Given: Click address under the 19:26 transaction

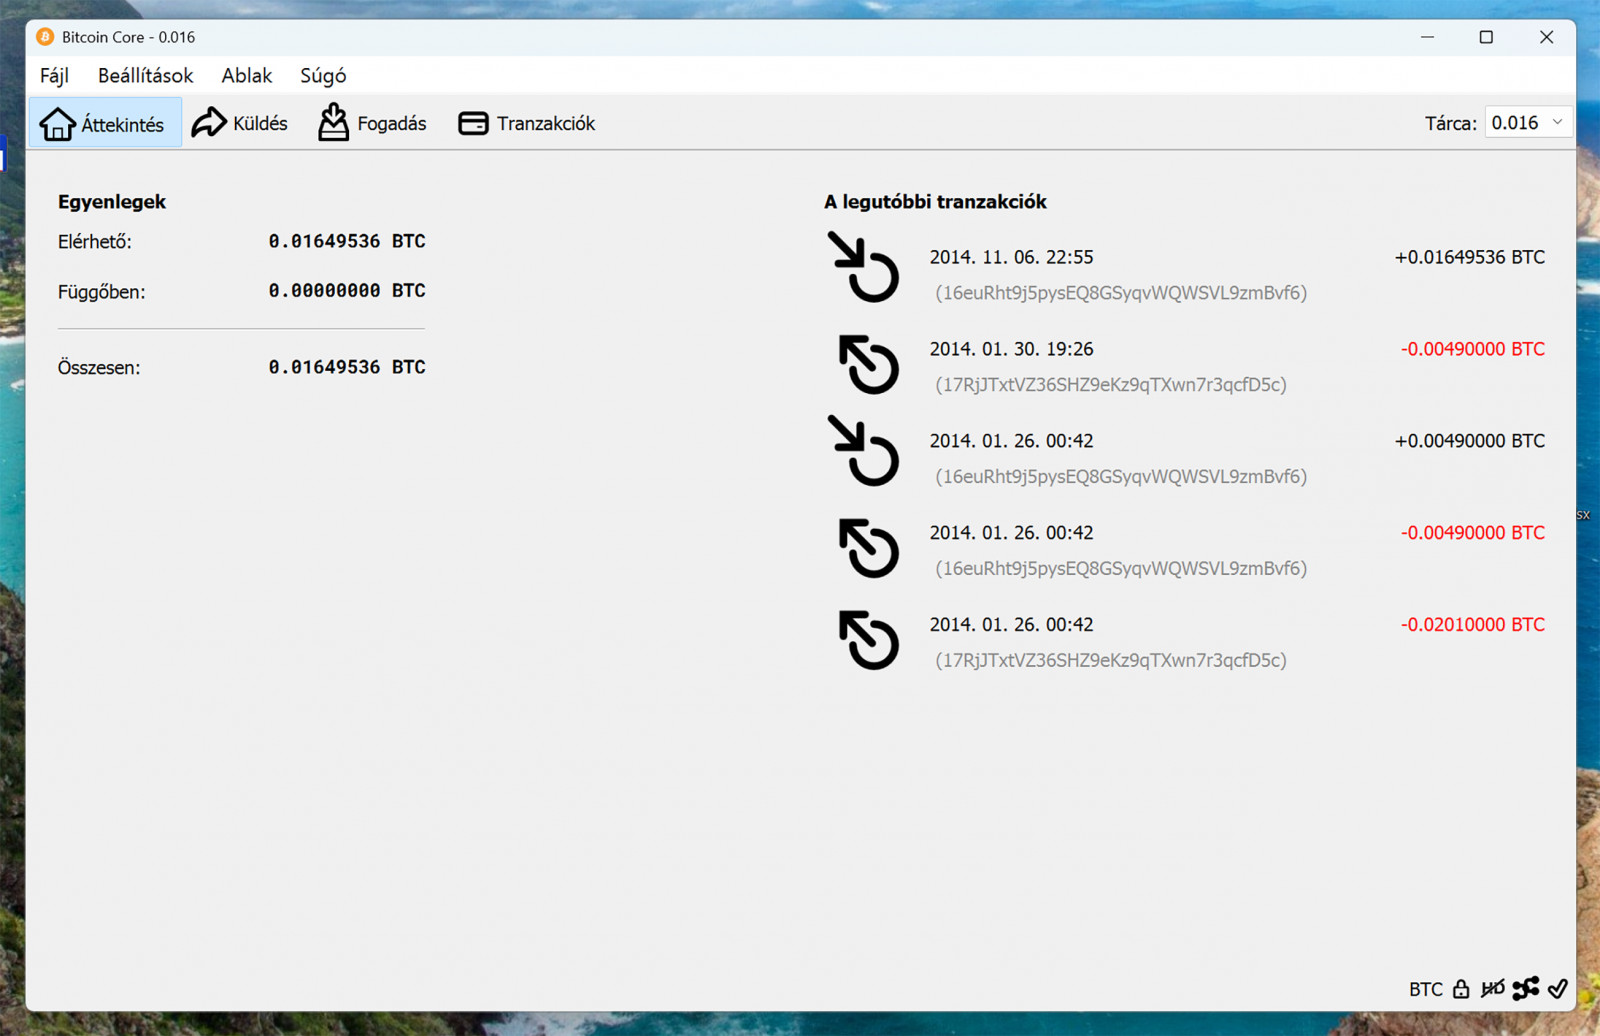Looking at the screenshot, I should (x=1111, y=384).
